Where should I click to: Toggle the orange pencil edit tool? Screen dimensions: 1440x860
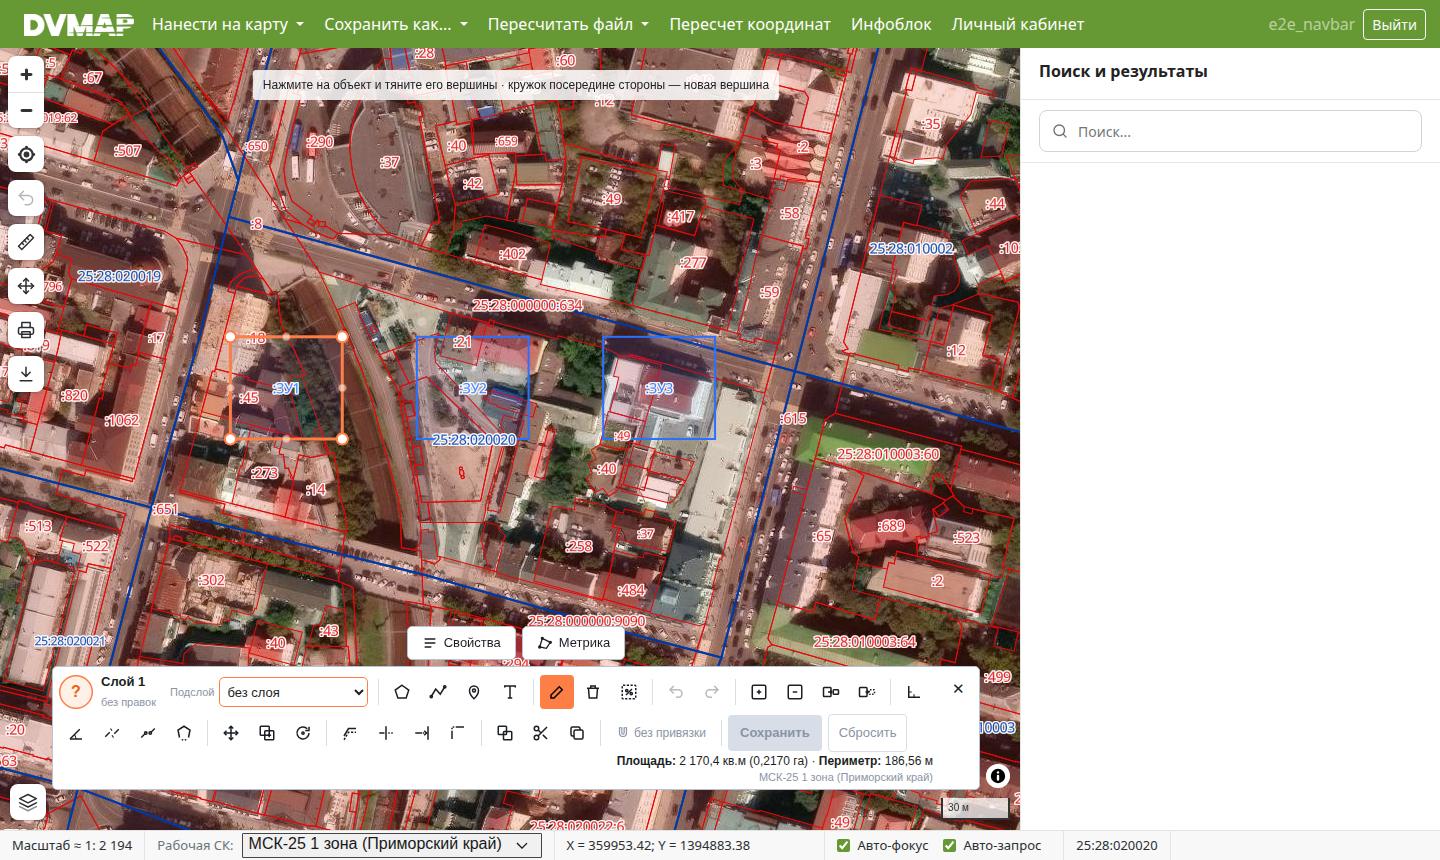[x=557, y=692]
